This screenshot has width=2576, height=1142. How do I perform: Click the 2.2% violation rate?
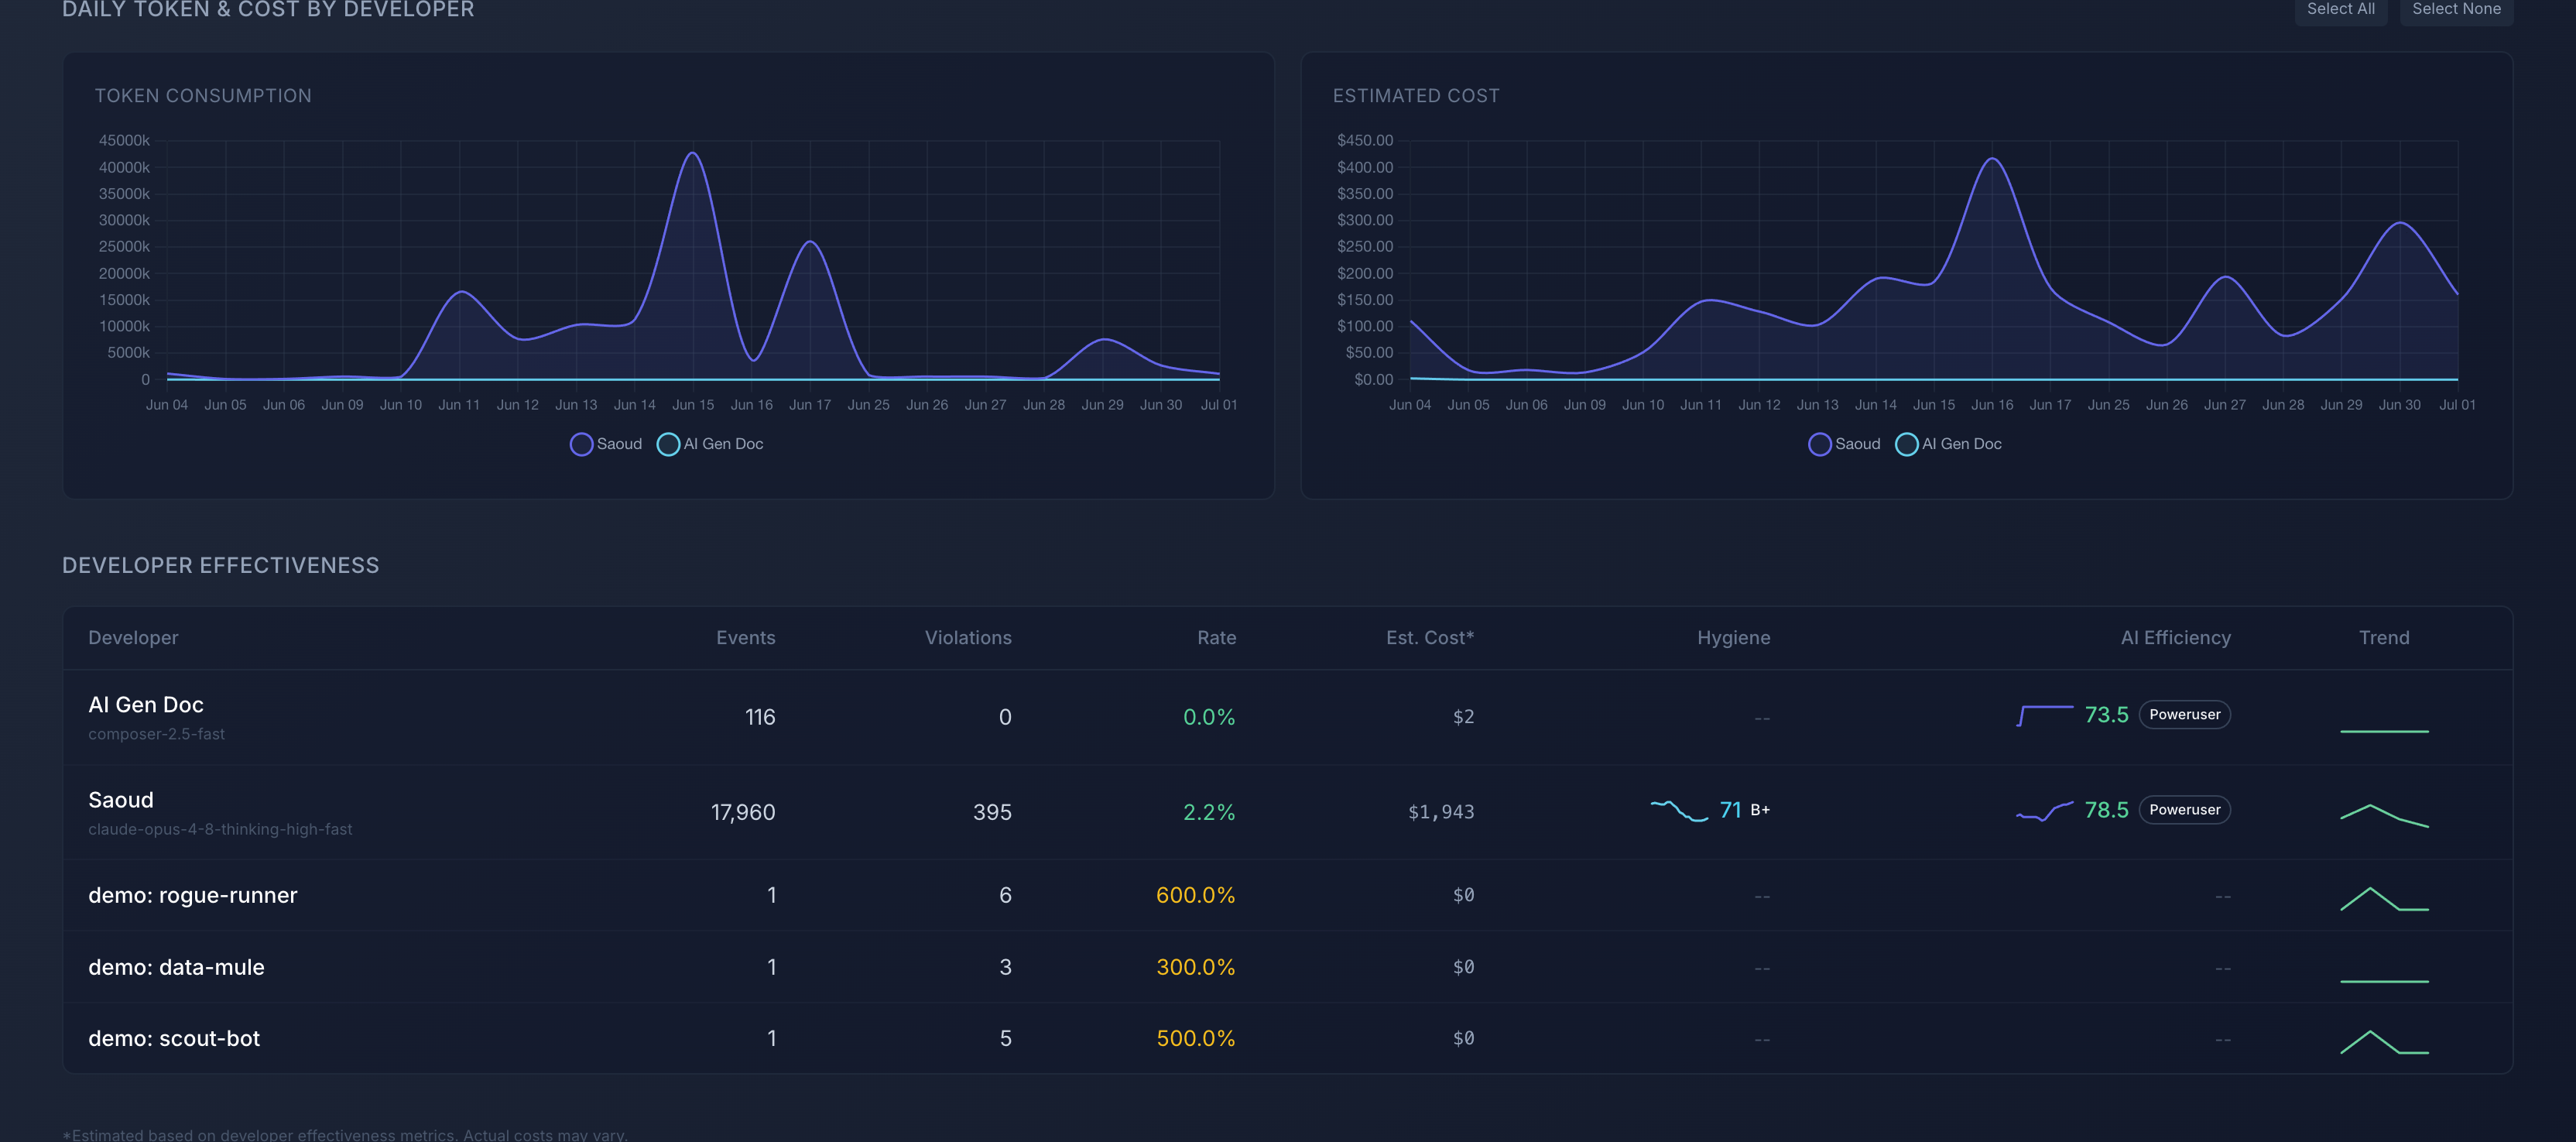click(x=1209, y=812)
